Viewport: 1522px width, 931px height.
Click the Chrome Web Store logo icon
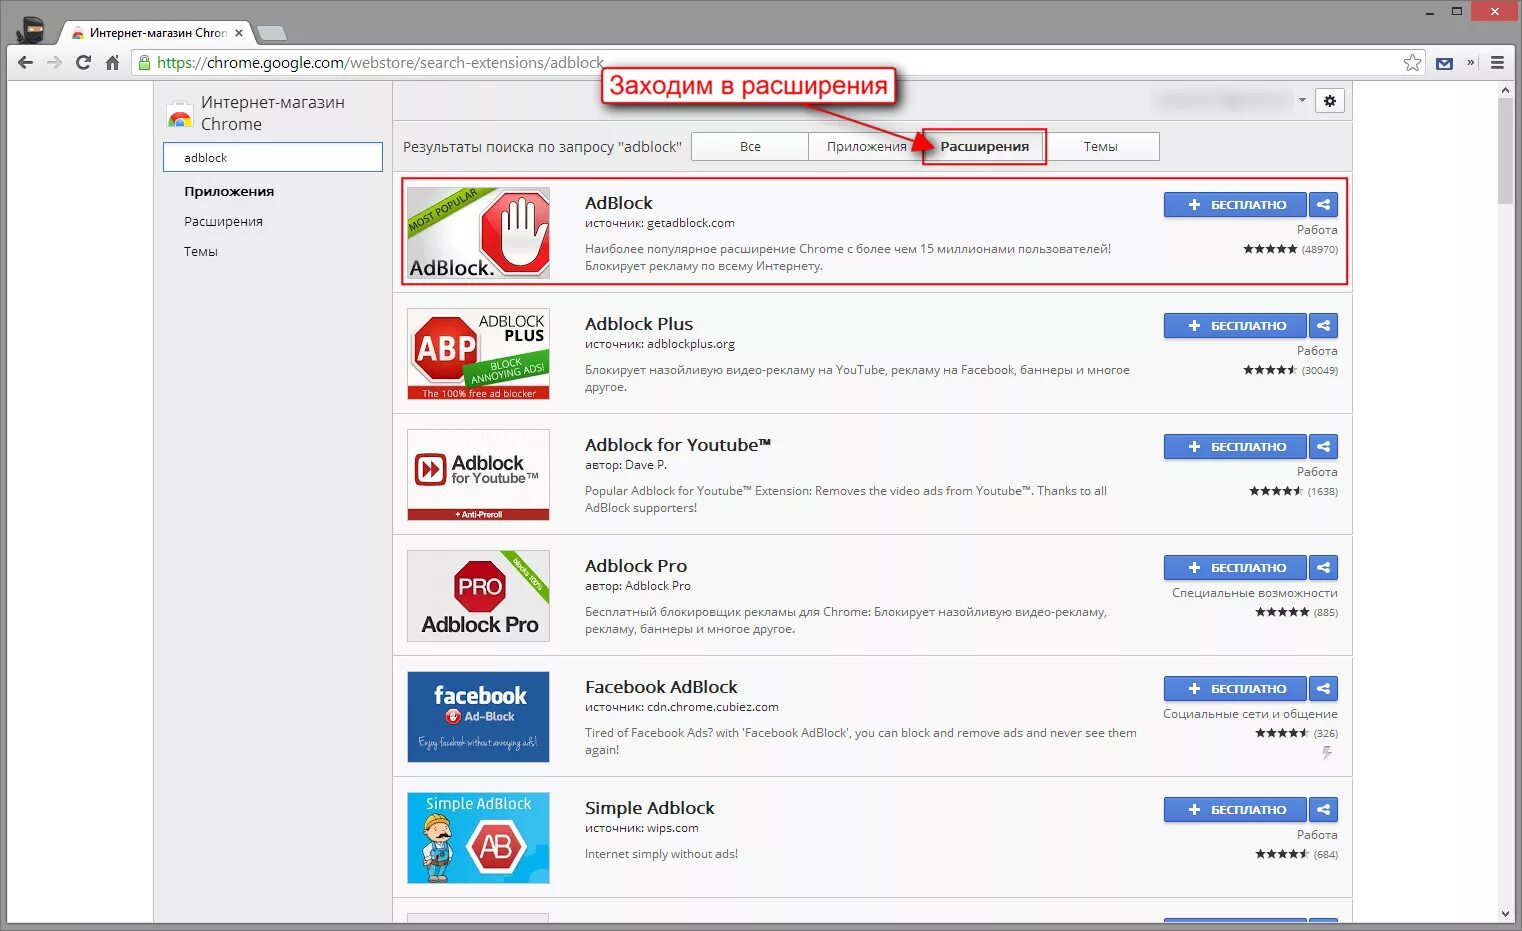[x=180, y=116]
